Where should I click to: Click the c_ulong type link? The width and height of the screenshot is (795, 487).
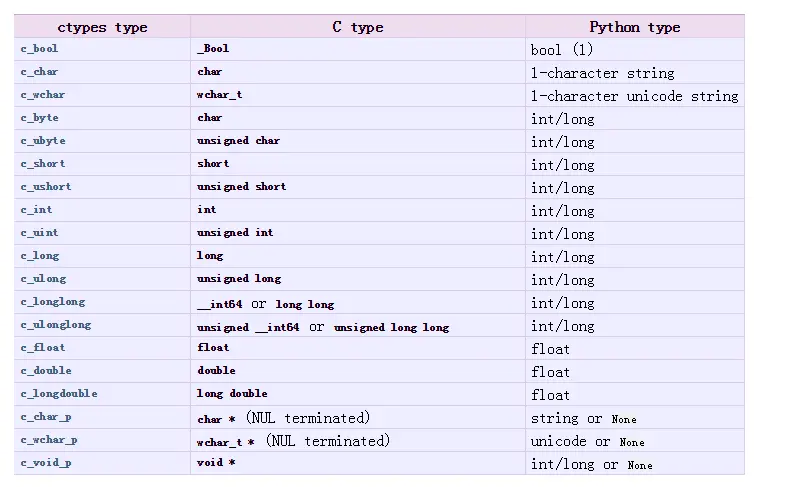click(42, 279)
